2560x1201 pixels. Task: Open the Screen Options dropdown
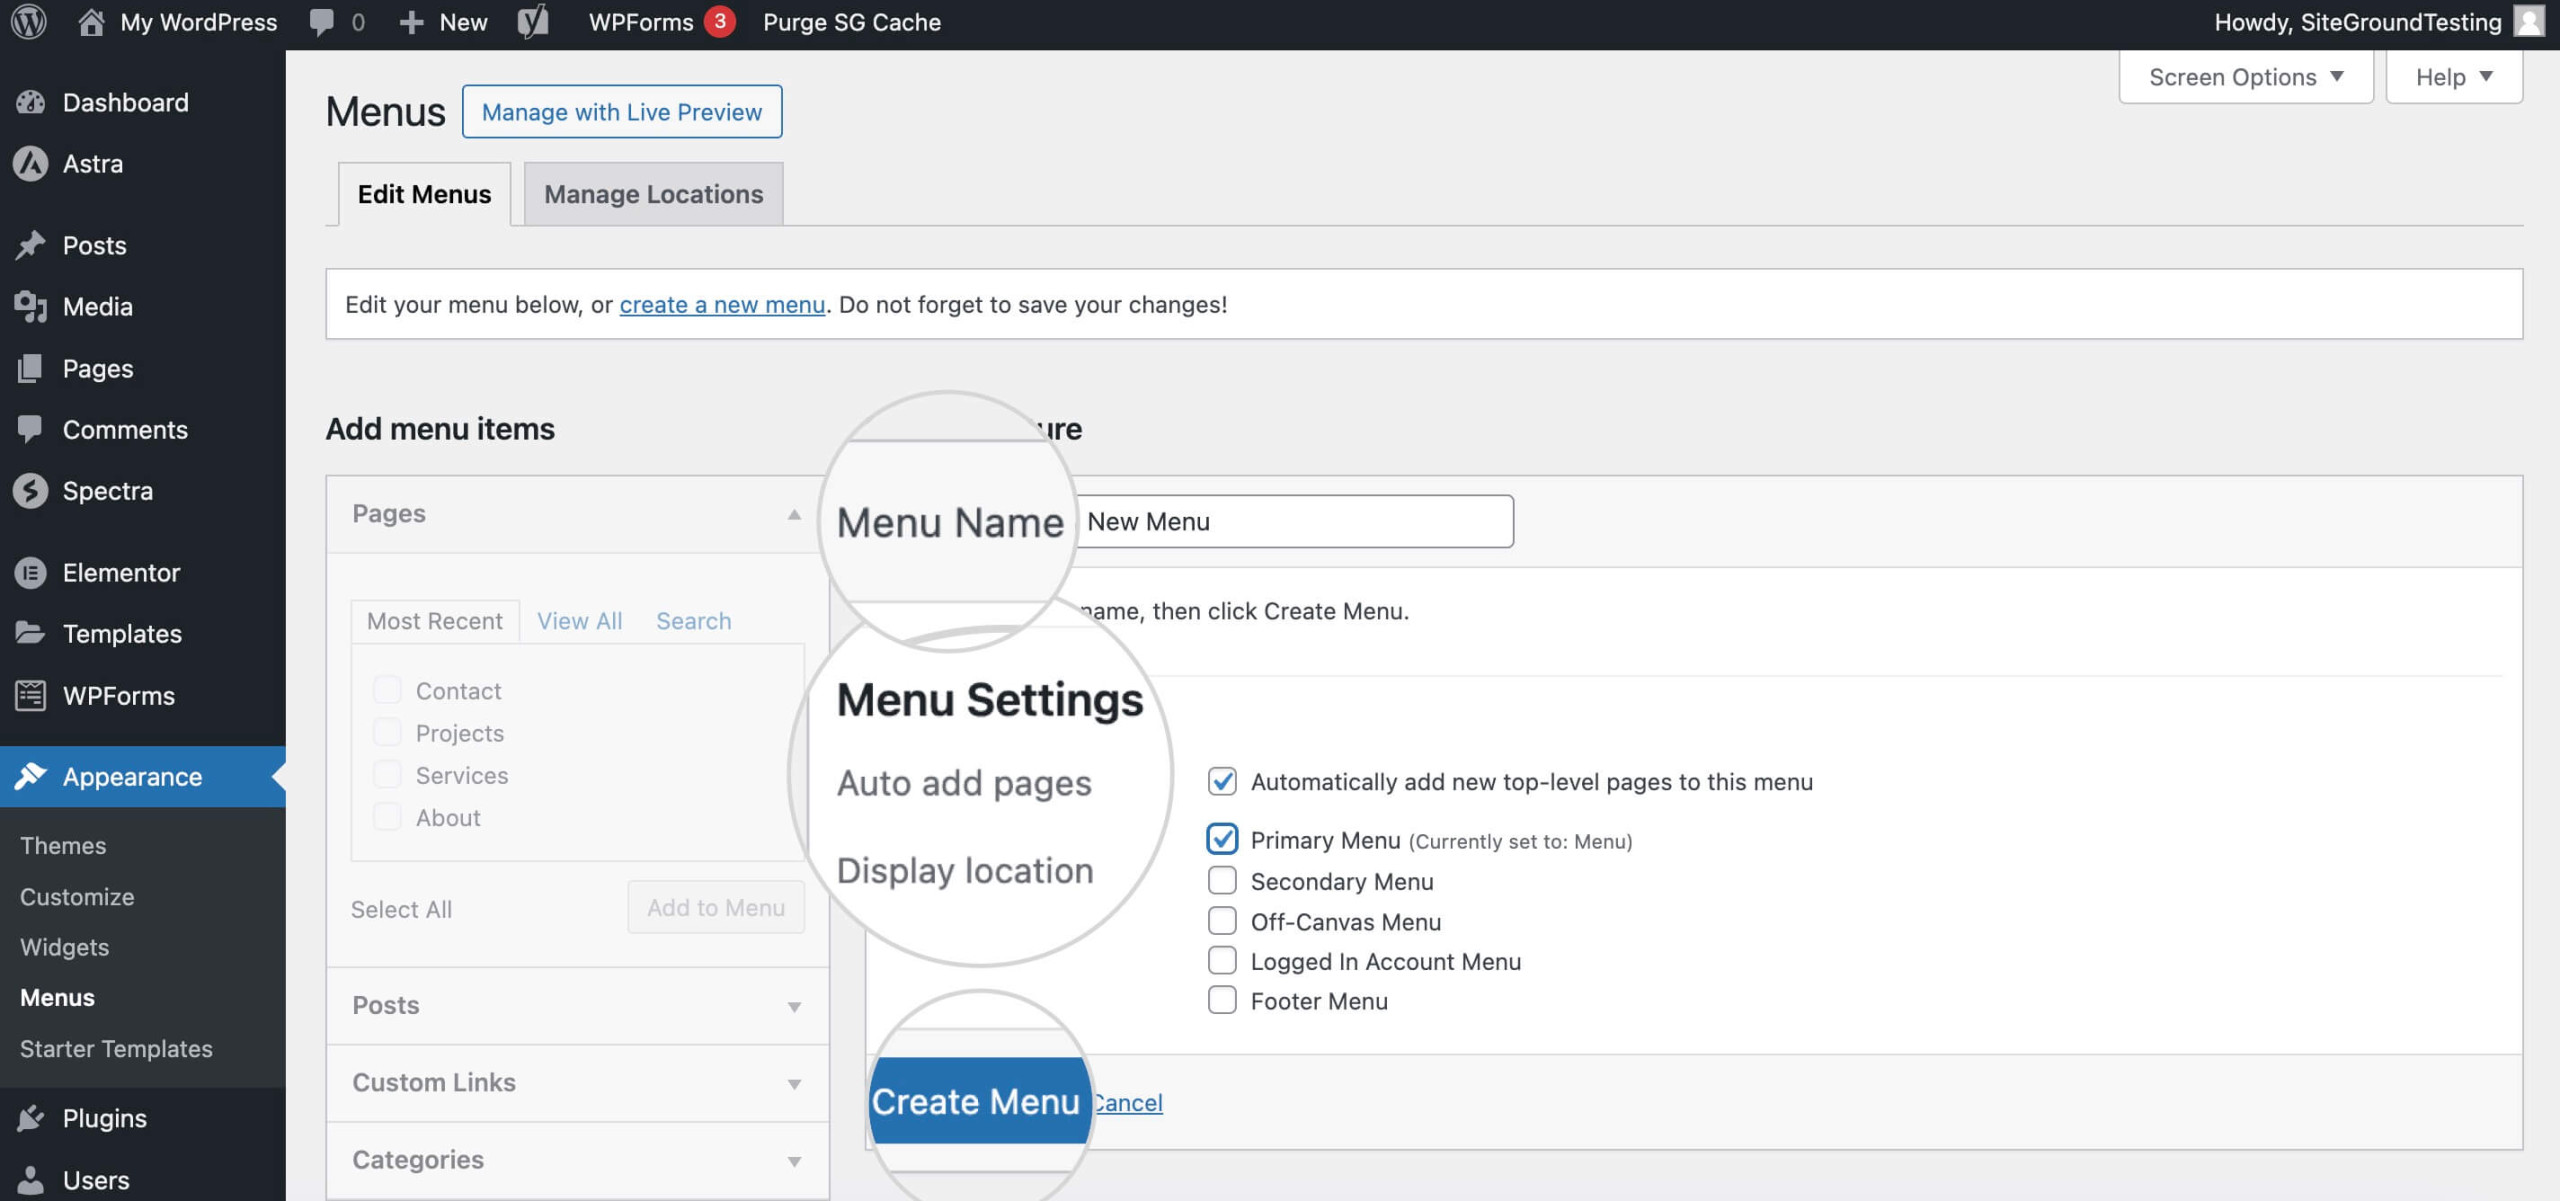(x=2246, y=77)
